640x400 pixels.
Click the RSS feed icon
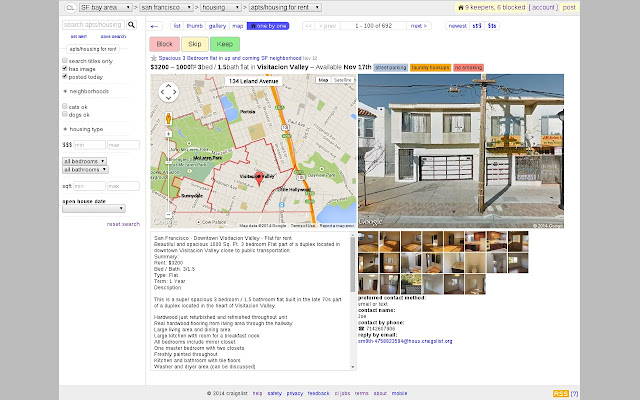point(561,393)
